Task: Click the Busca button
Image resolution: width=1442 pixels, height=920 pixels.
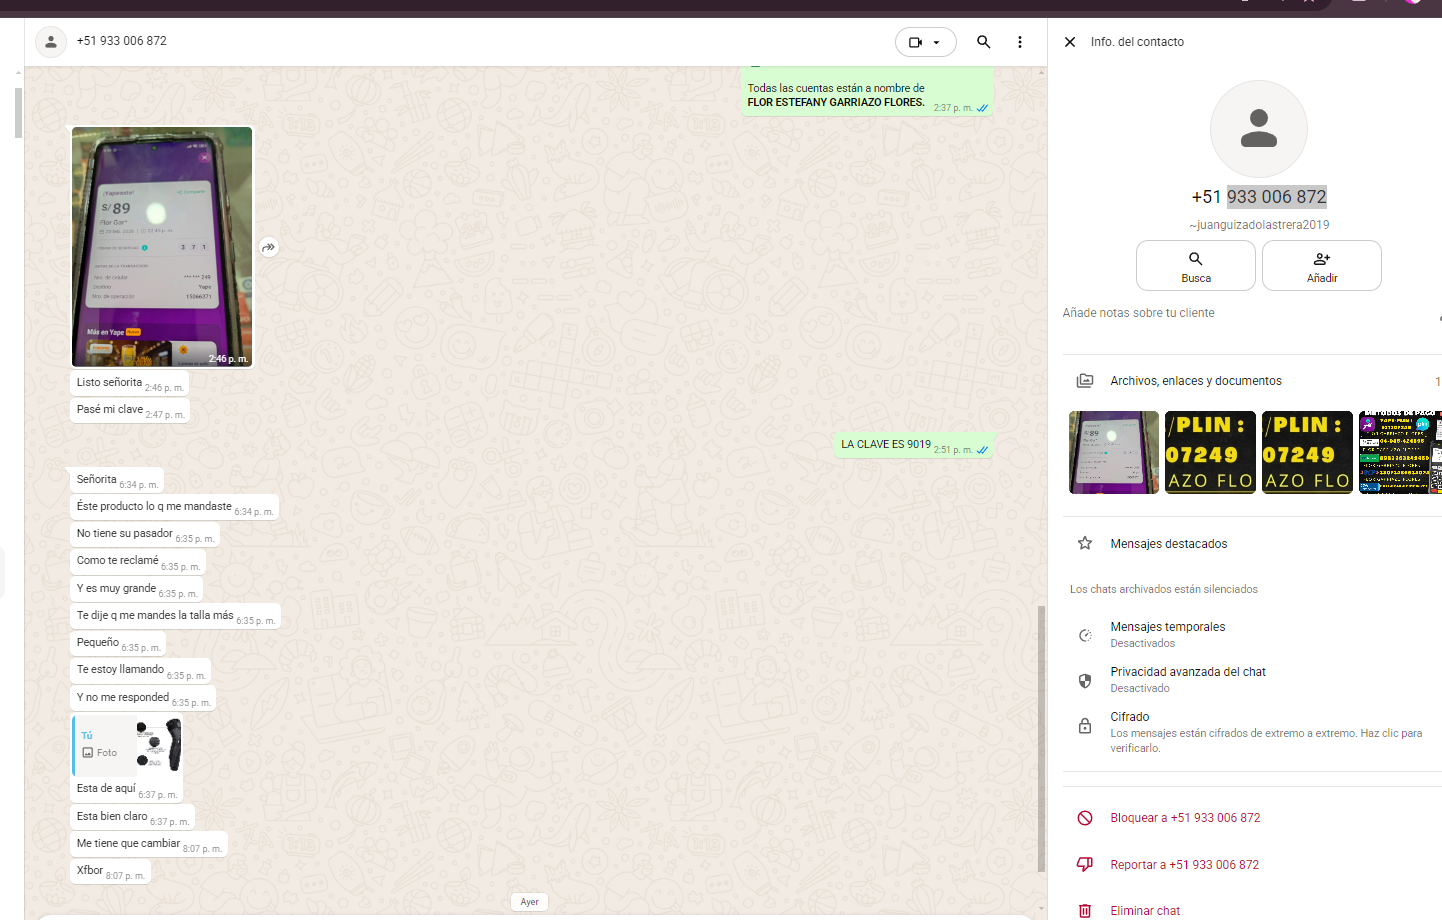Action: tap(1195, 266)
